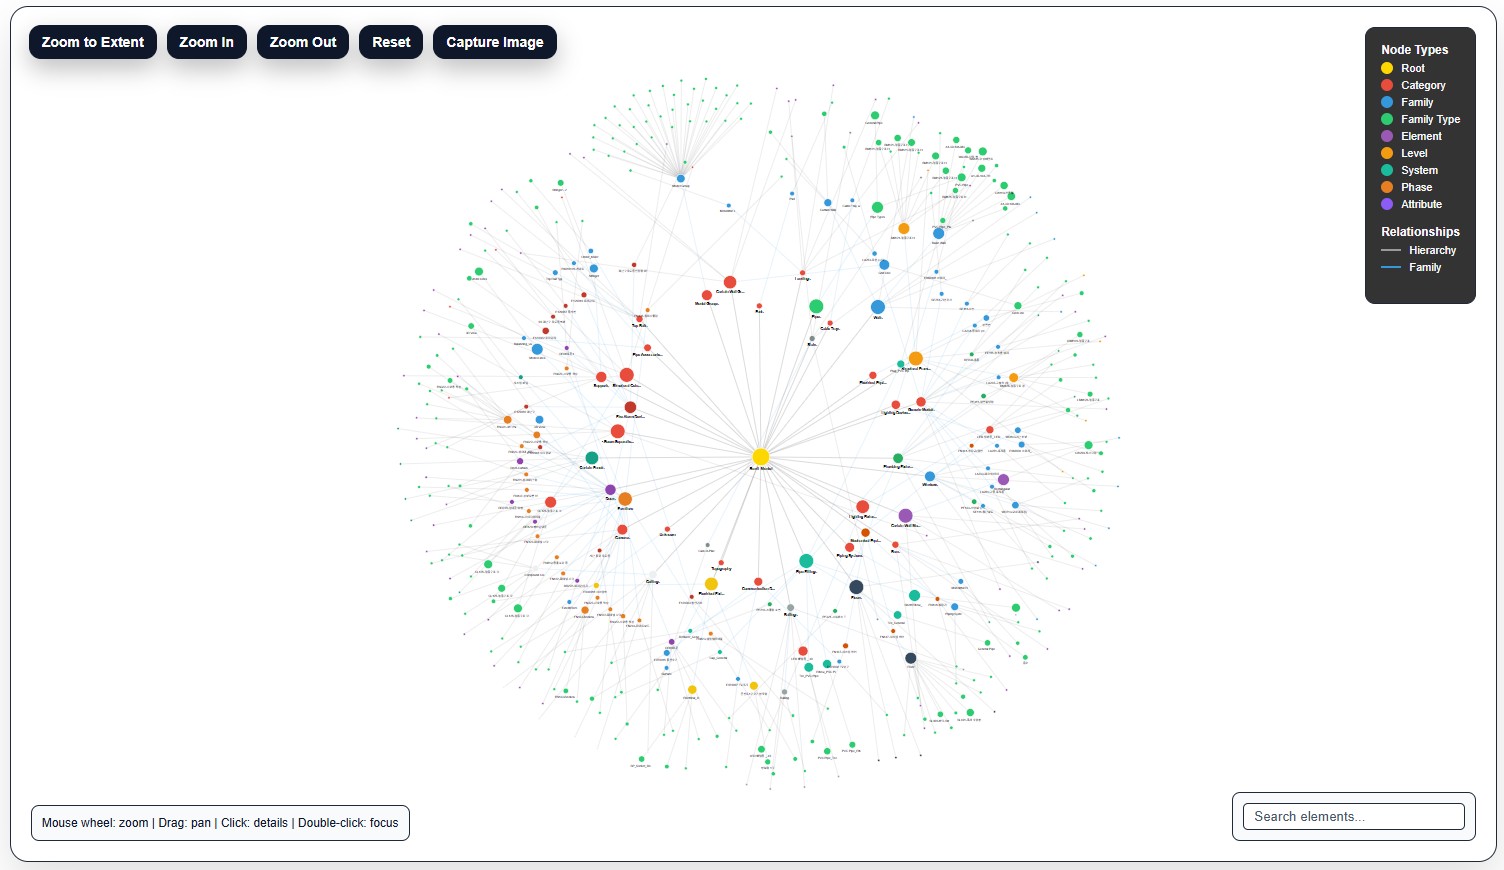Screen dimensions: 1504x870
Task: Click the purple Curtain Wall Mullions node
Action: pyautogui.click(x=905, y=515)
